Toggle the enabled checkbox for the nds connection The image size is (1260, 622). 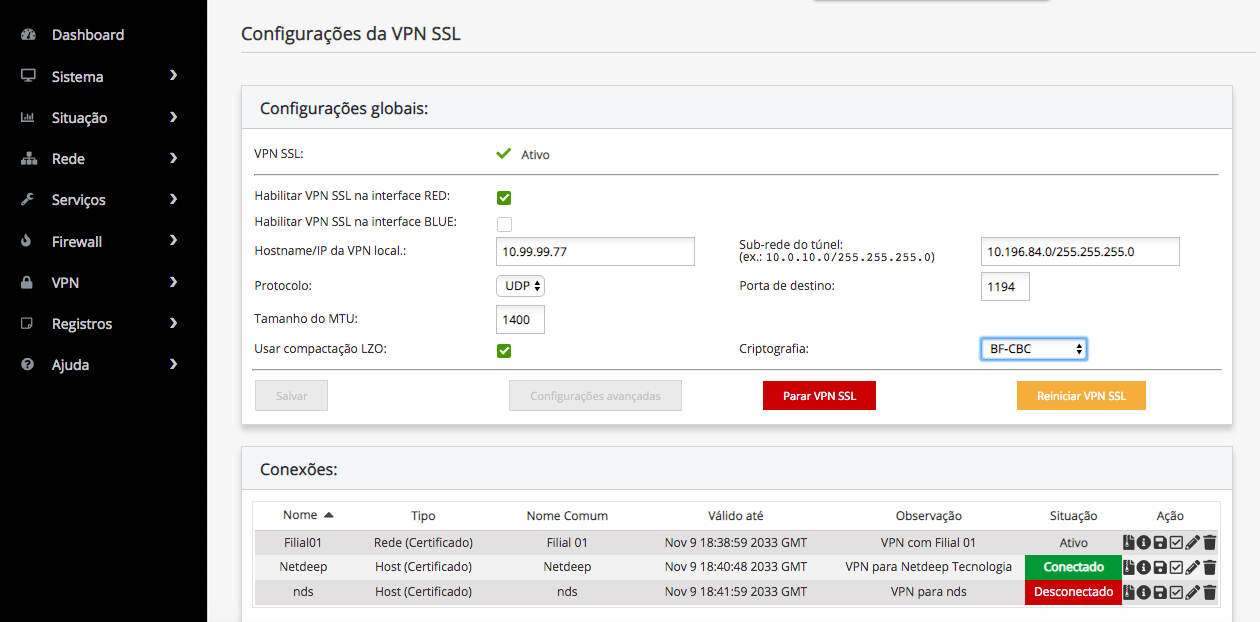click(1176, 593)
